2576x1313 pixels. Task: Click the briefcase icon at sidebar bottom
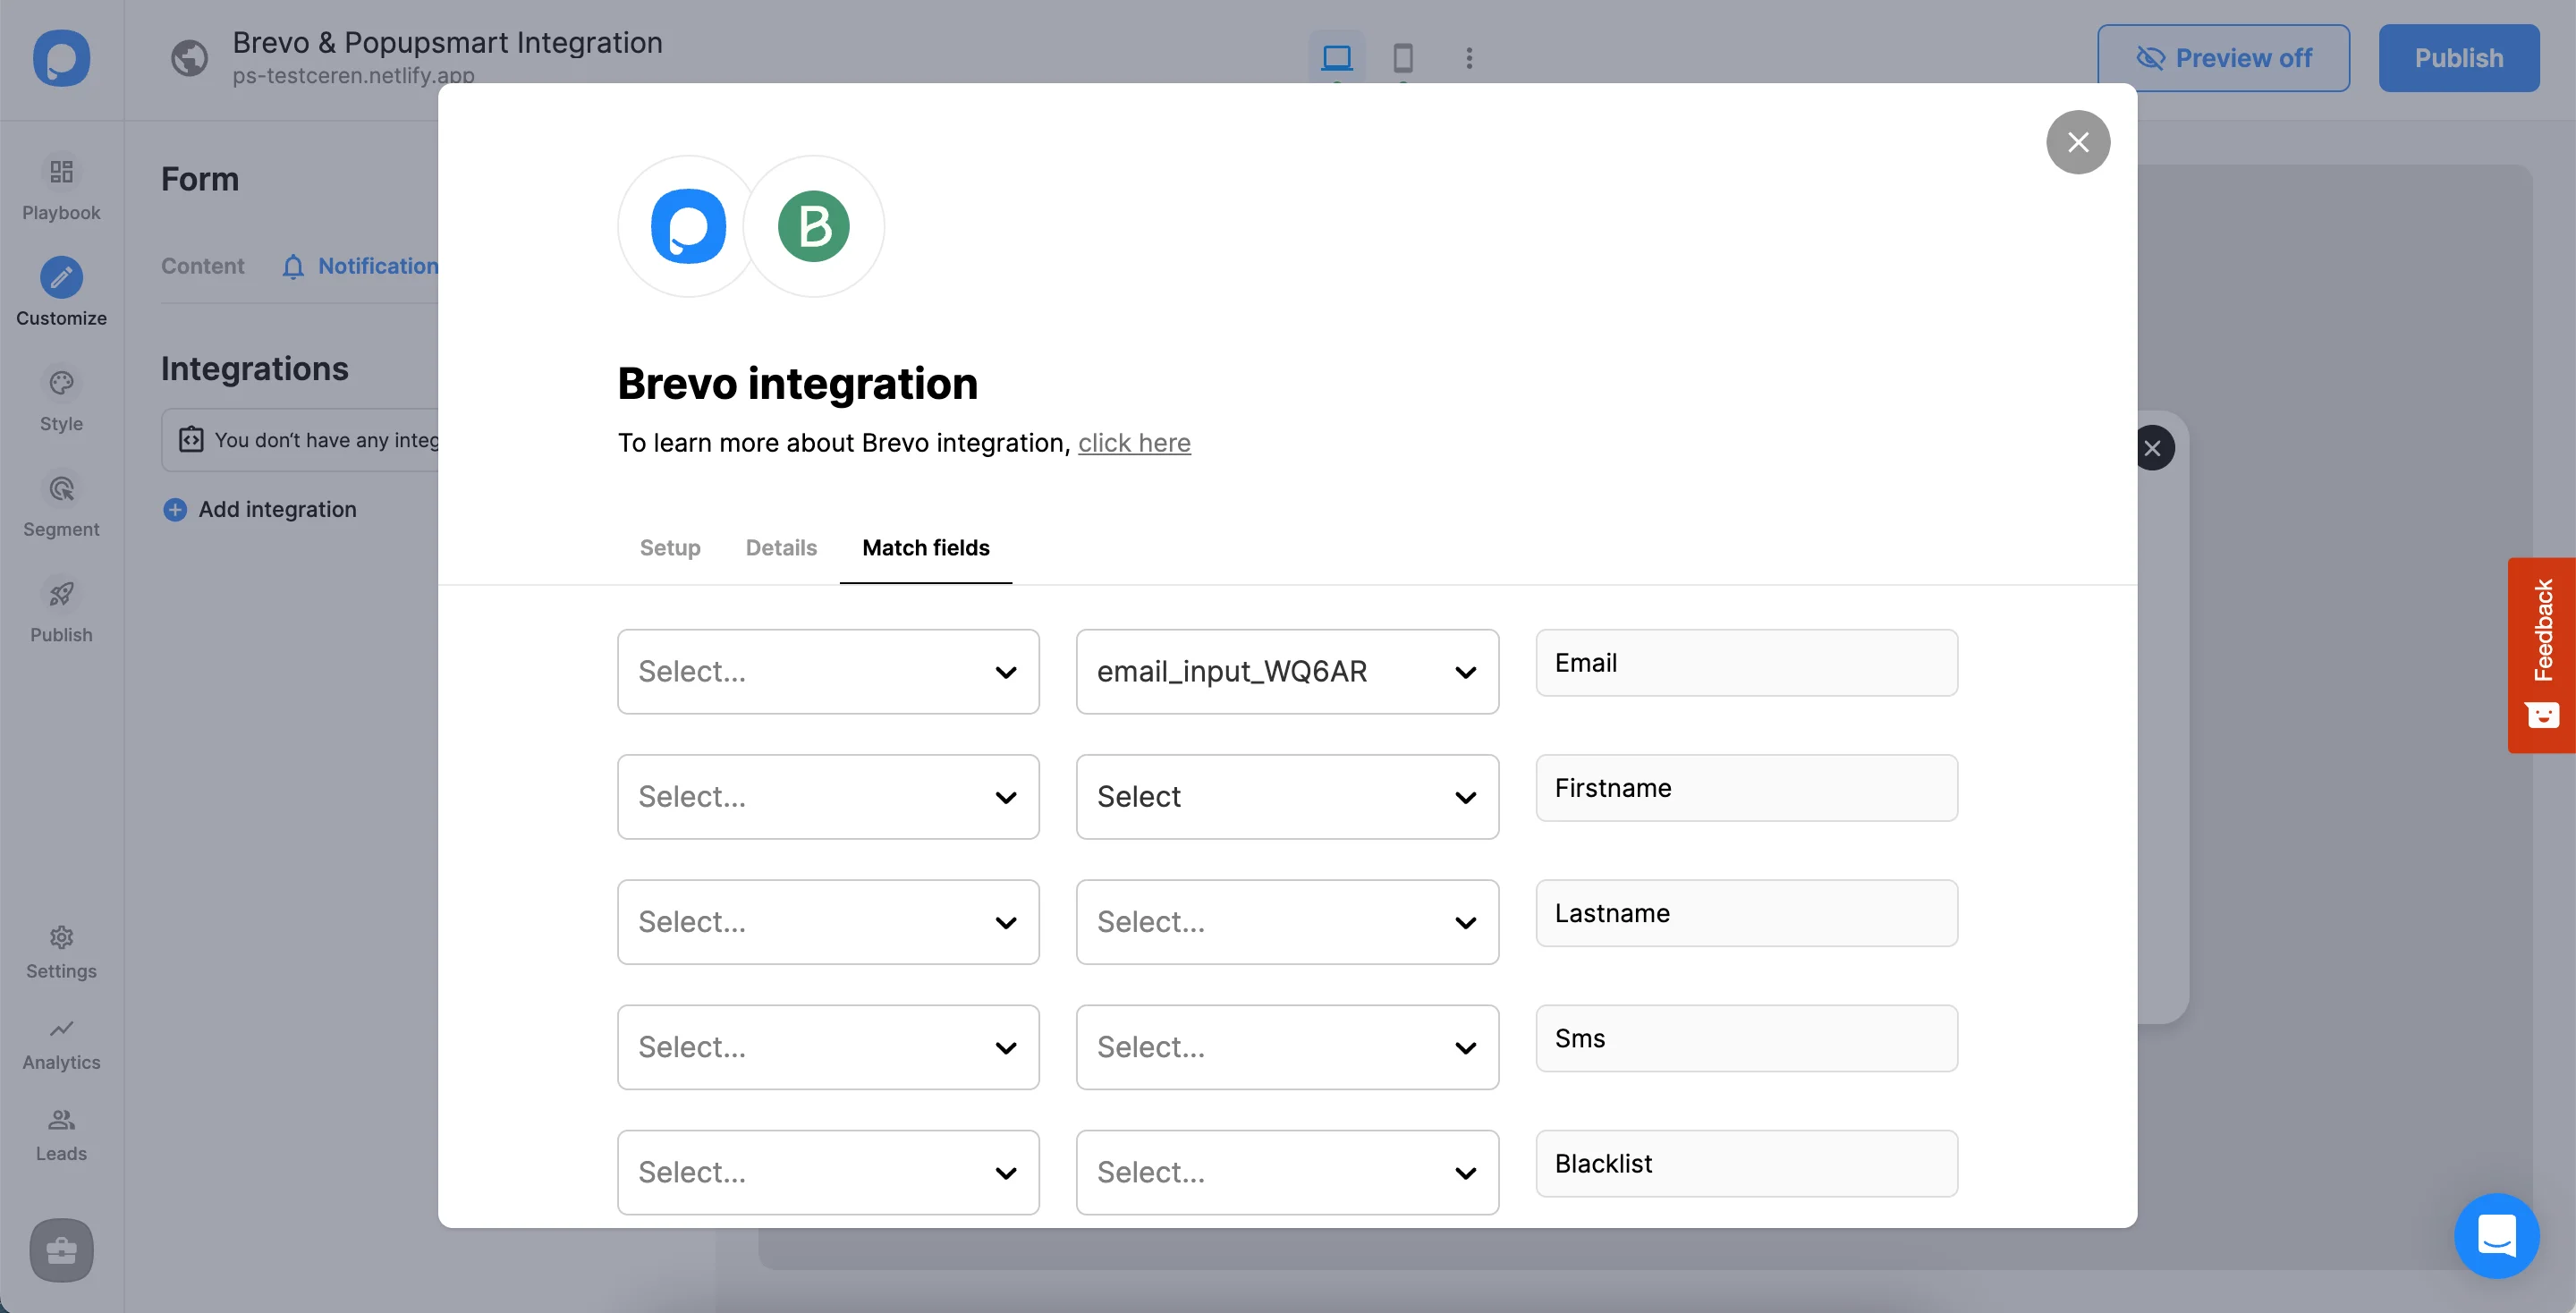[x=61, y=1250]
